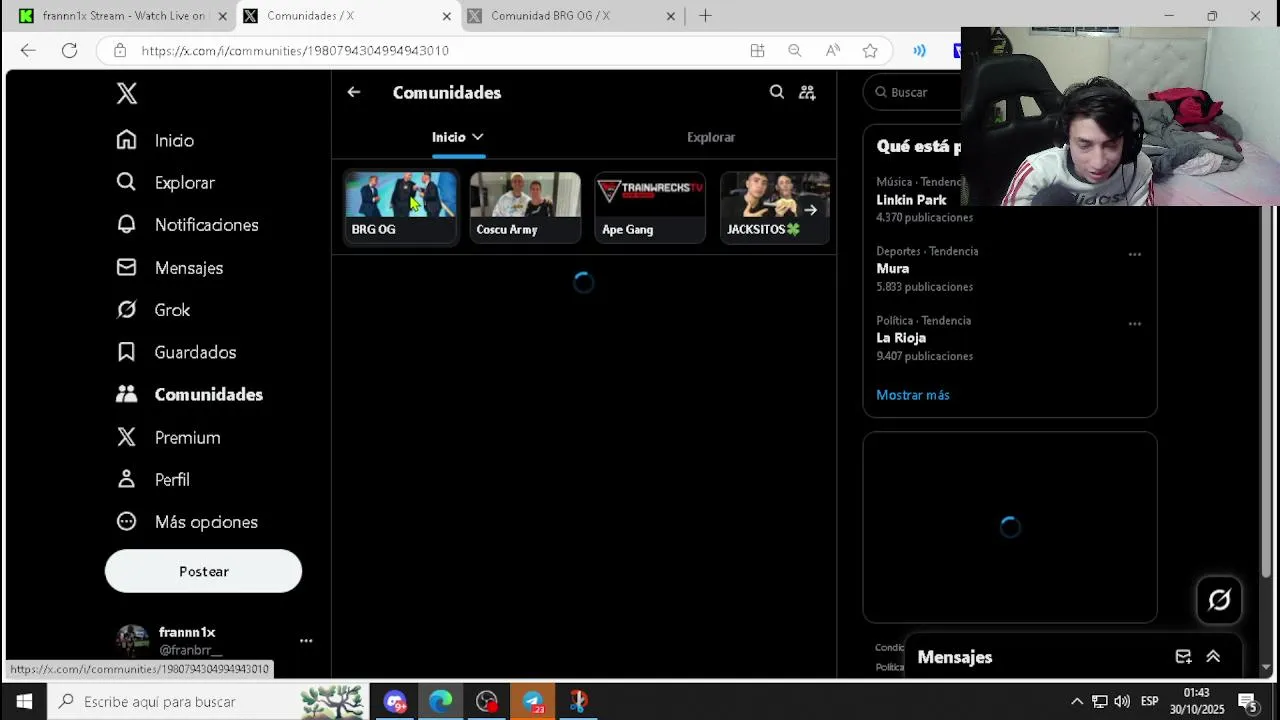This screenshot has height=720, width=1280.
Task: Open the floating Grok button
Action: 1219,600
